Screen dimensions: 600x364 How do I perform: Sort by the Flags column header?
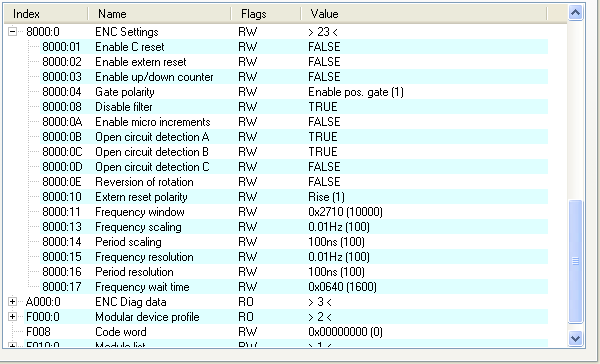(266, 14)
